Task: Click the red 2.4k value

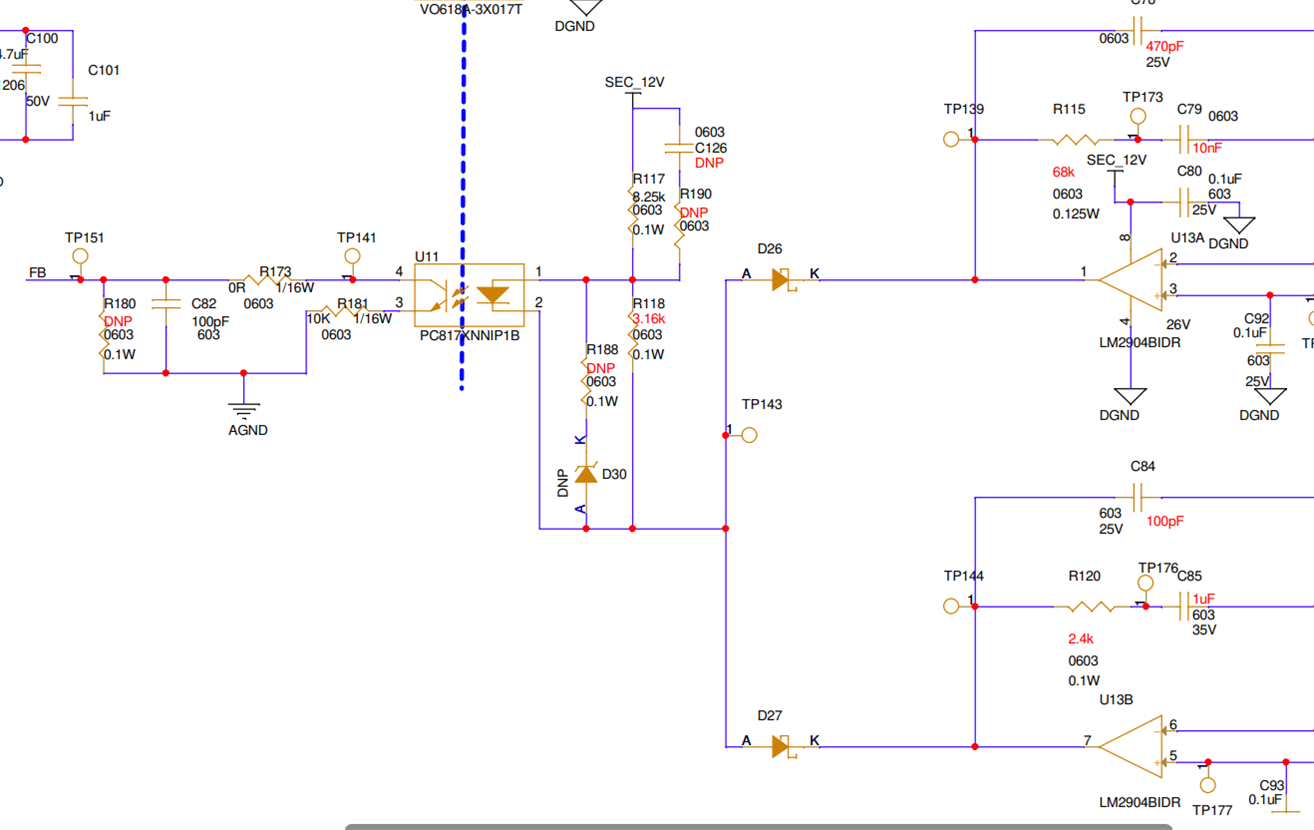Action: [x=1081, y=638]
